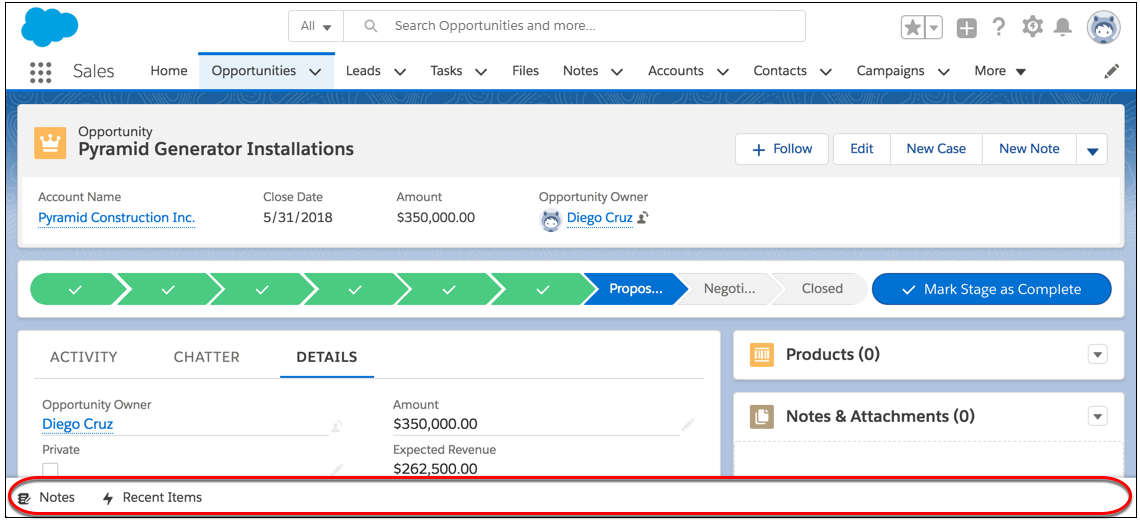Click the first completed path stage

73,289
